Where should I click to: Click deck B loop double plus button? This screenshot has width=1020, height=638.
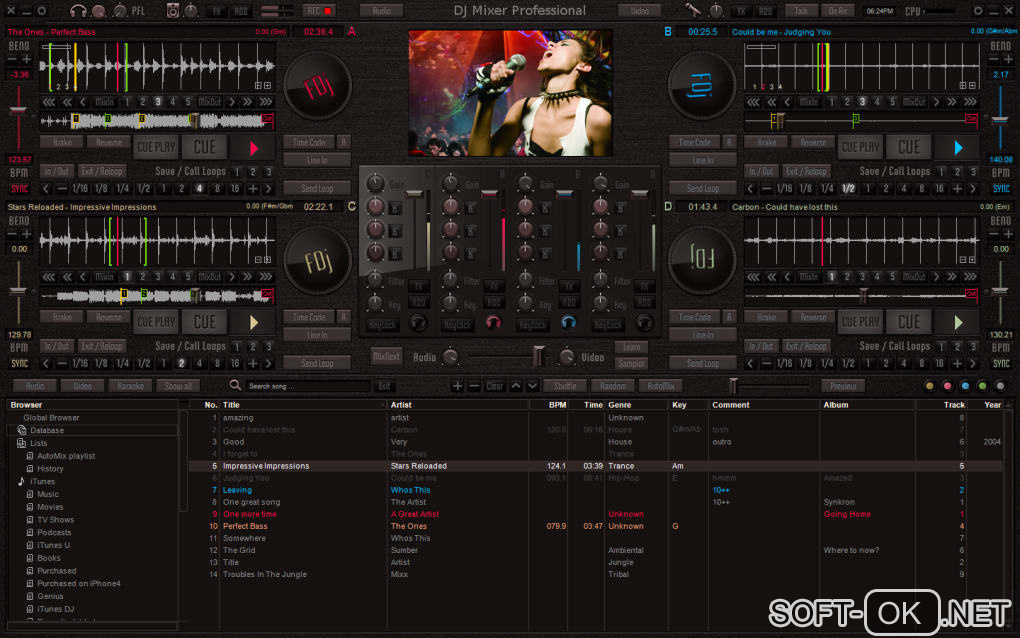(957, 189)
